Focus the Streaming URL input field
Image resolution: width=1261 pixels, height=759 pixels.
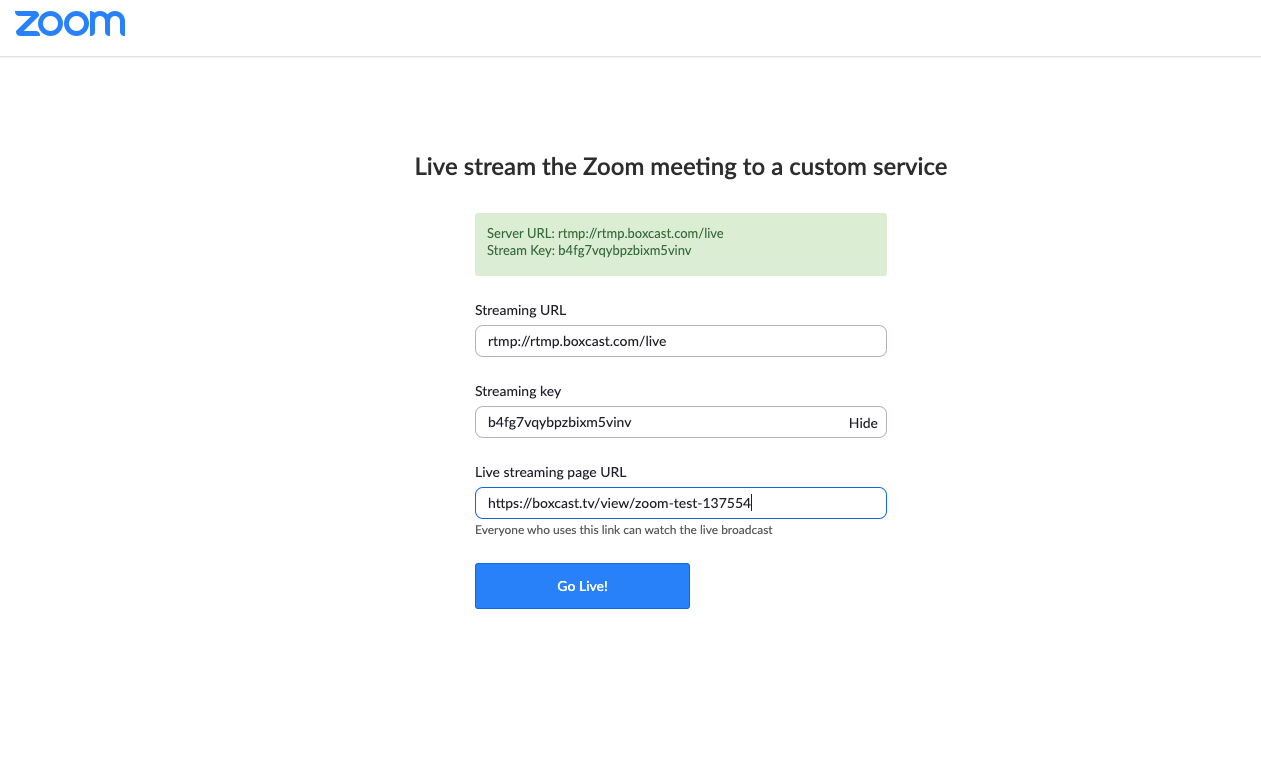click(x=680, y=341)
